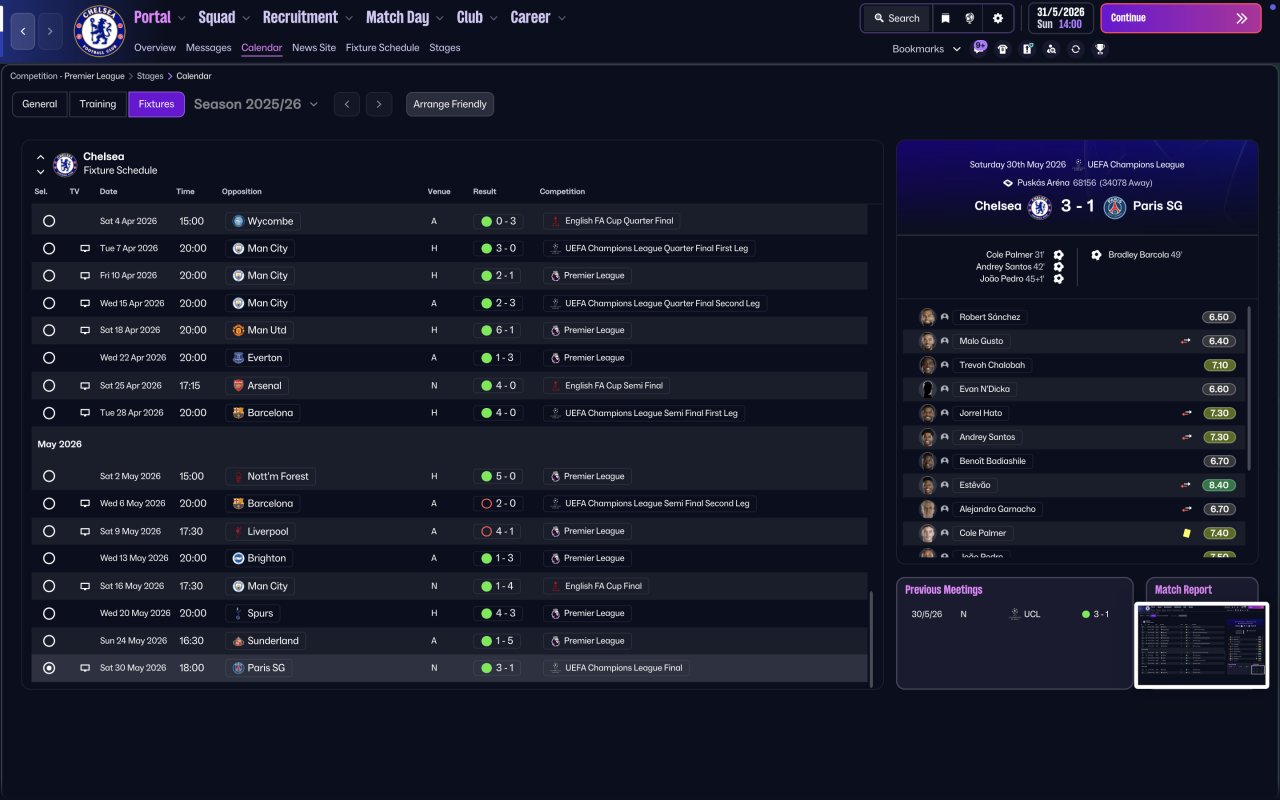Click the TV icon for Sat 25 Apr Arsenal fixture
This screenshot has width=1280, height=800.
tap(85, 385)
